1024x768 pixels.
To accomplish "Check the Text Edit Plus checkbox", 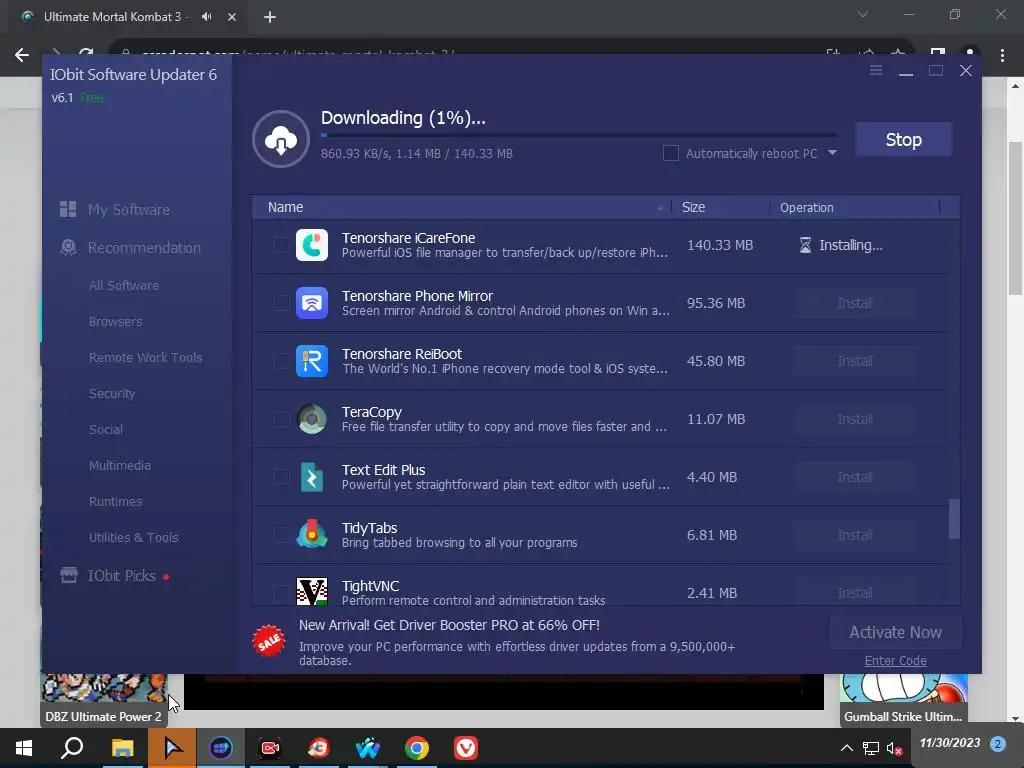I will [281, 477].
